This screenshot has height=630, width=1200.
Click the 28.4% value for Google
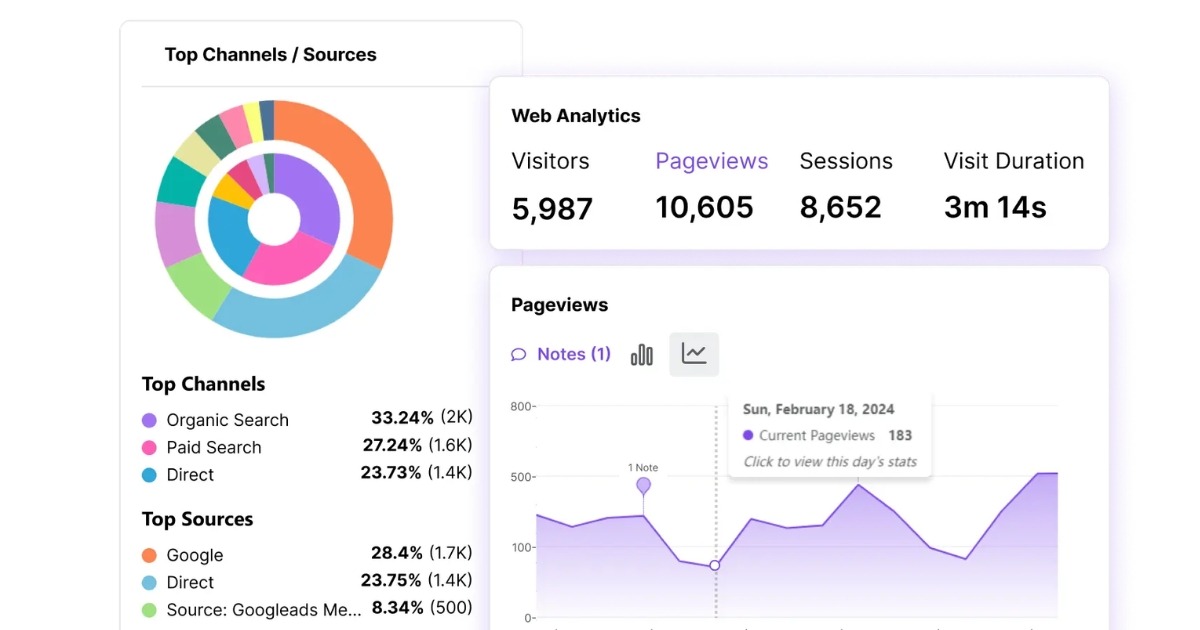[396, 552]
